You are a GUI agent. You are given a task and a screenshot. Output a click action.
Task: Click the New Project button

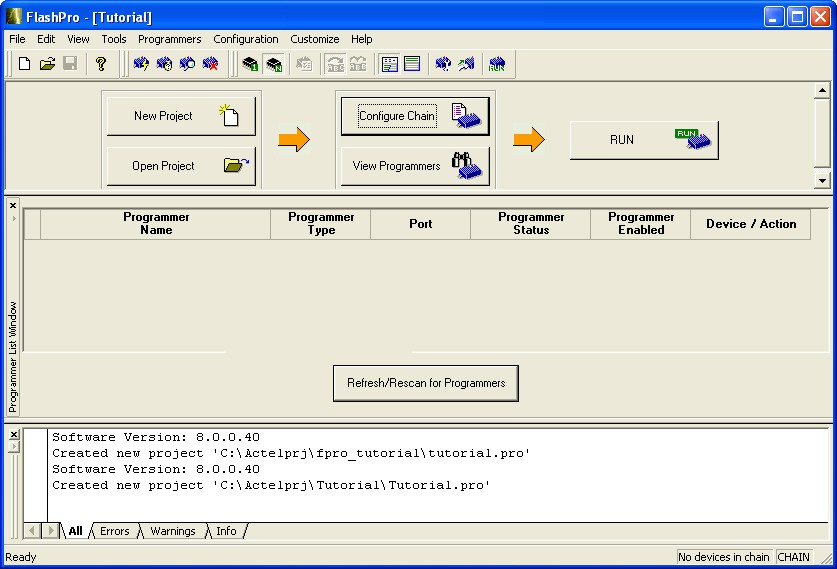point(181,116)
